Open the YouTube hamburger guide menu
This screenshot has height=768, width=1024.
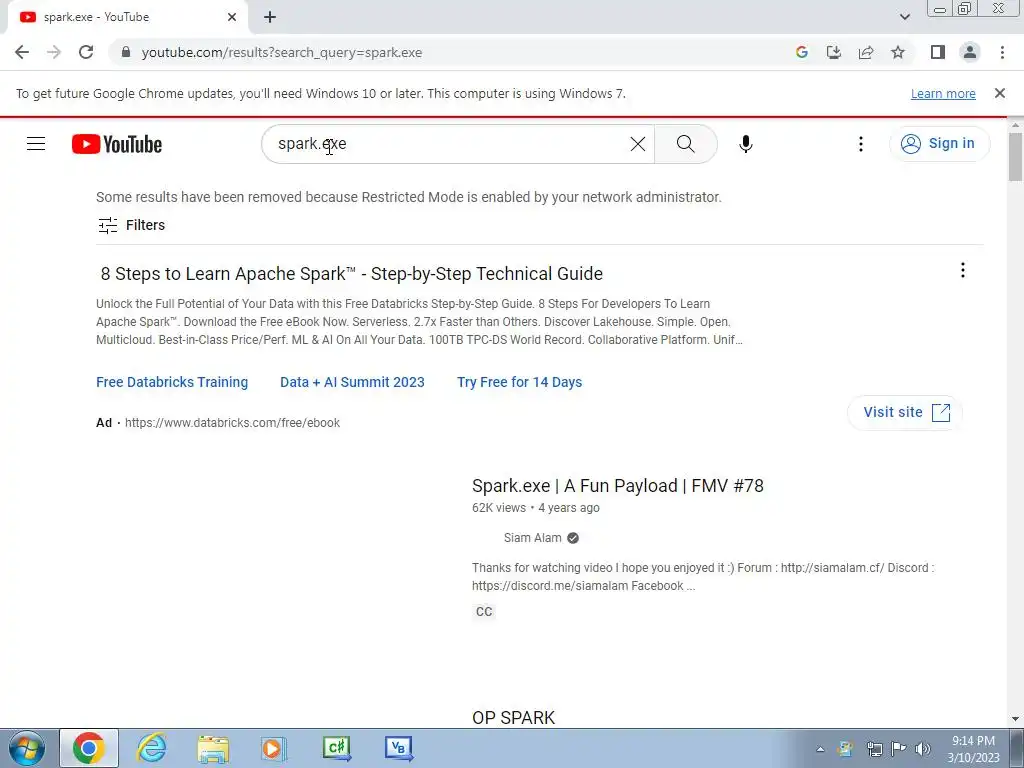[x=36, y=144]
